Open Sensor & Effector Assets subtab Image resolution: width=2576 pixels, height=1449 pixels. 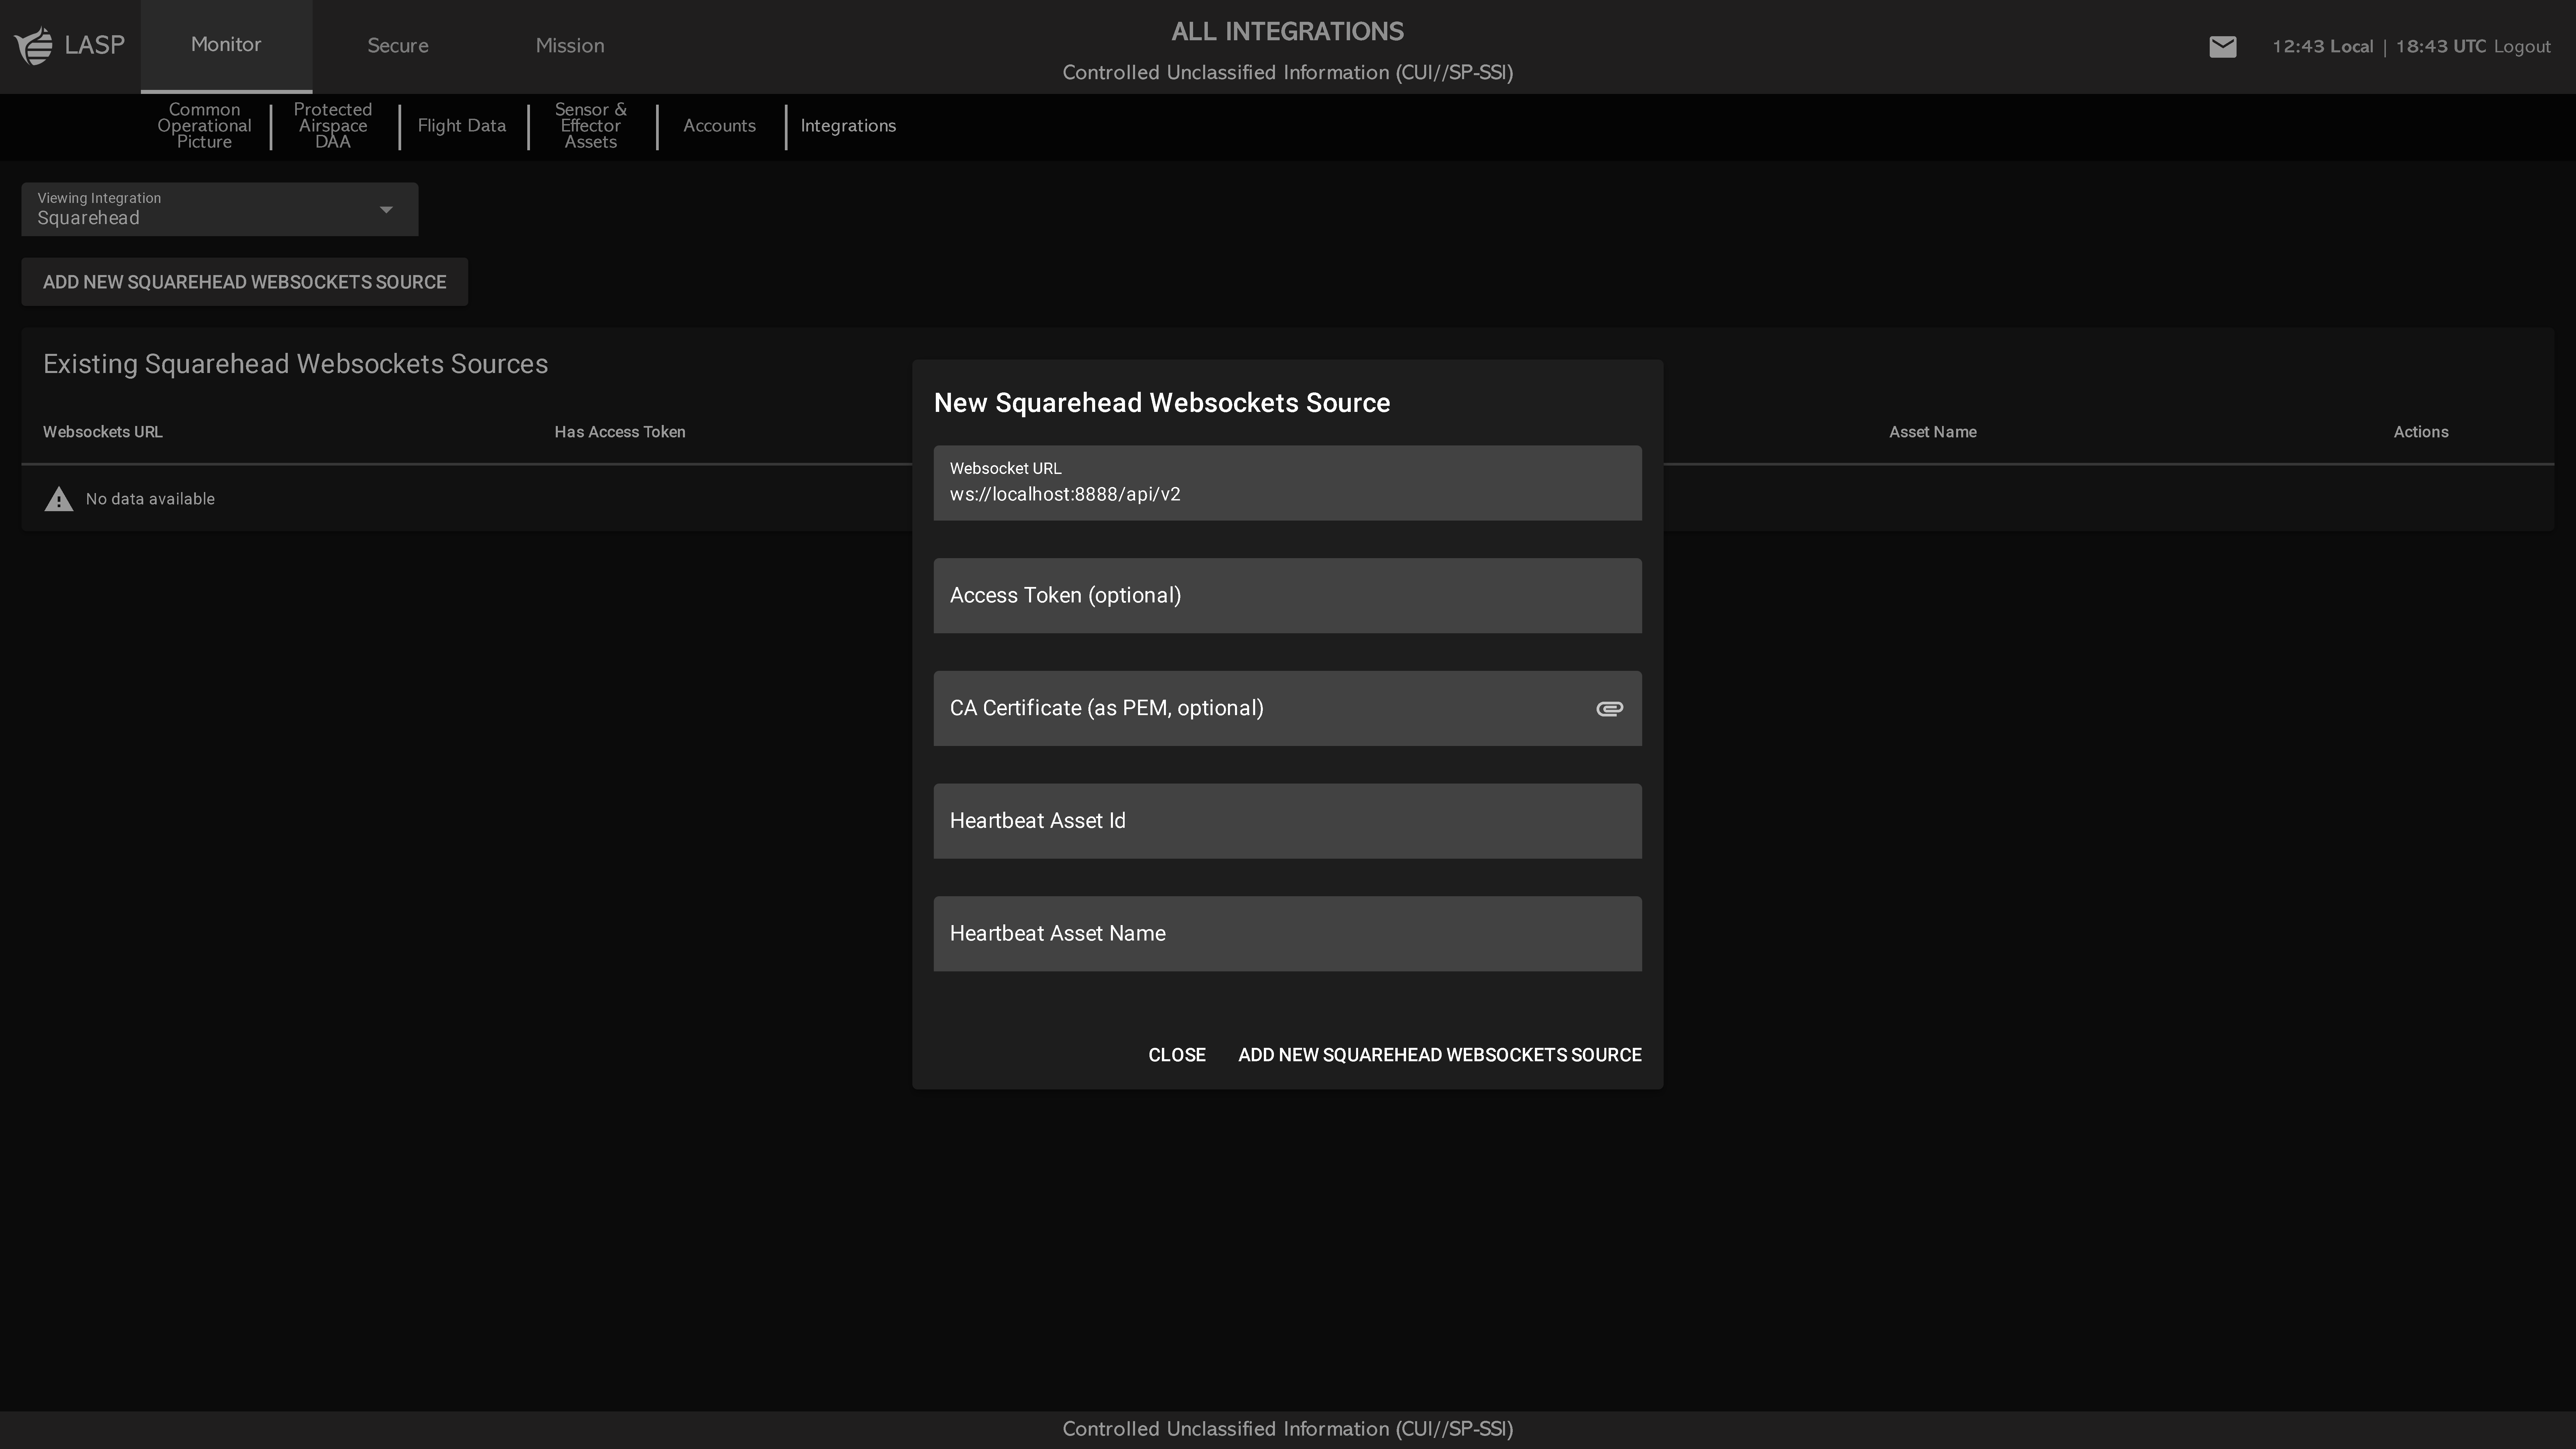click(591, 126)
